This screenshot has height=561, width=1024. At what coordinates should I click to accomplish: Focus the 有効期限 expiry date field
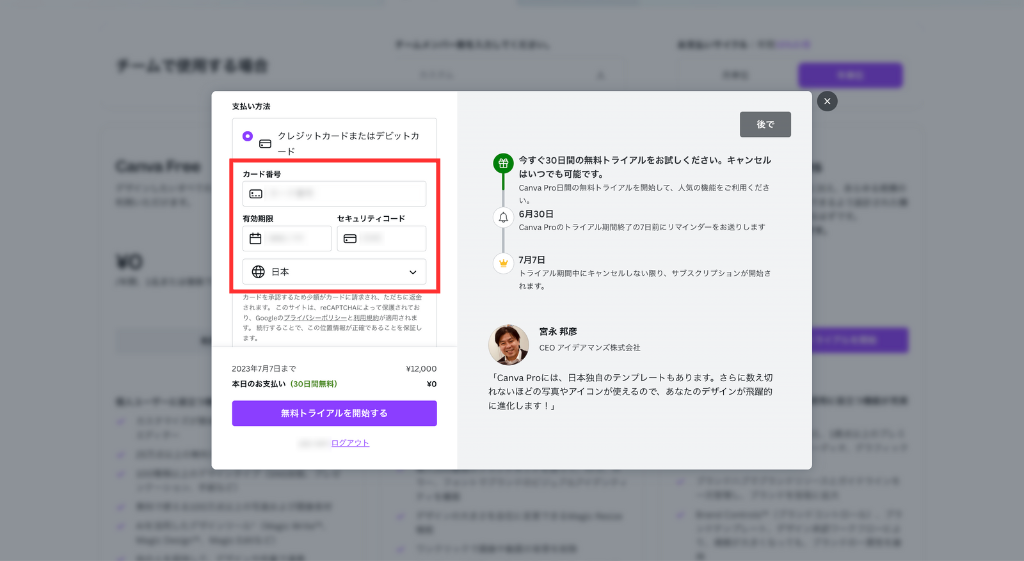coord(287,238)
